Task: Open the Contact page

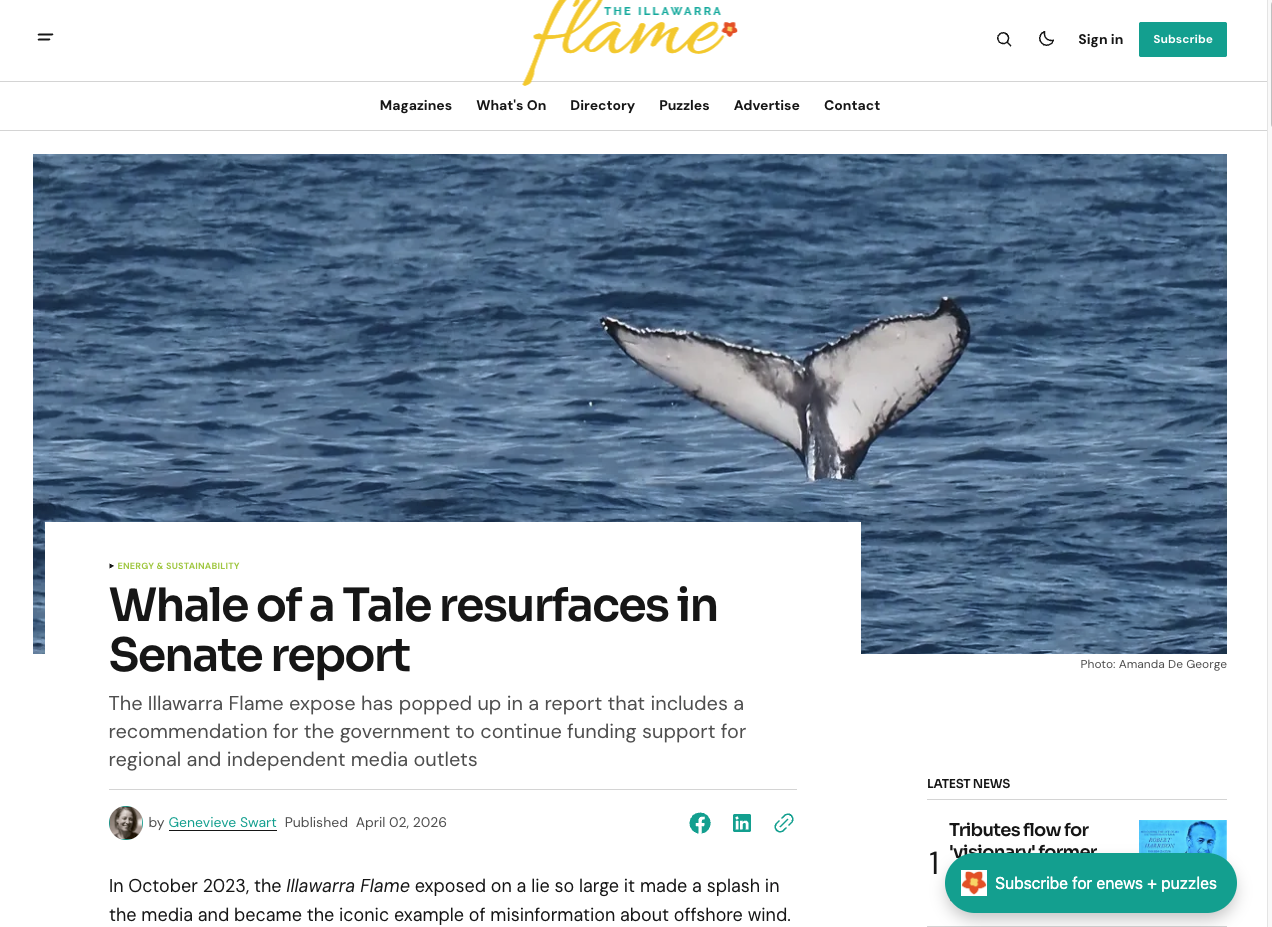Action: 852,106
